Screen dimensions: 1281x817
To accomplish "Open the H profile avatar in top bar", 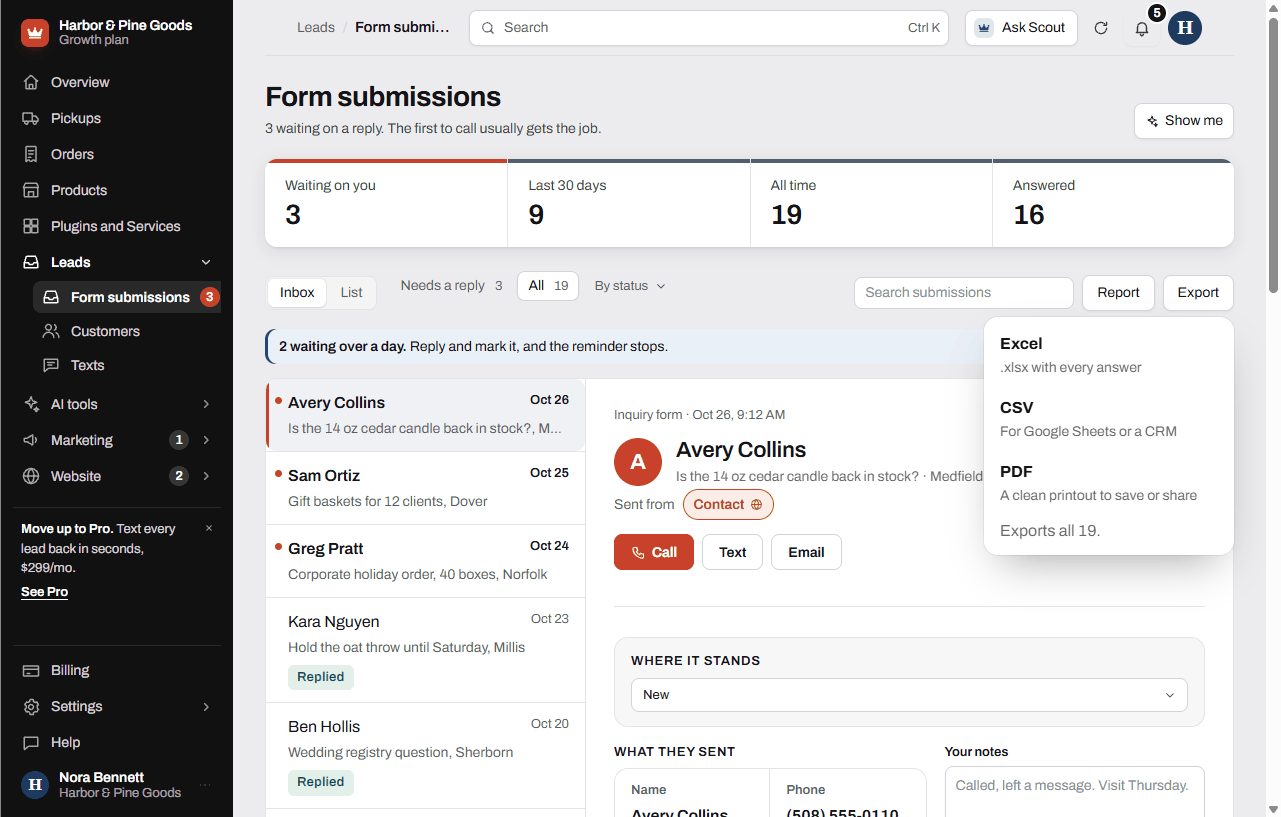I will coord(1185,28).
